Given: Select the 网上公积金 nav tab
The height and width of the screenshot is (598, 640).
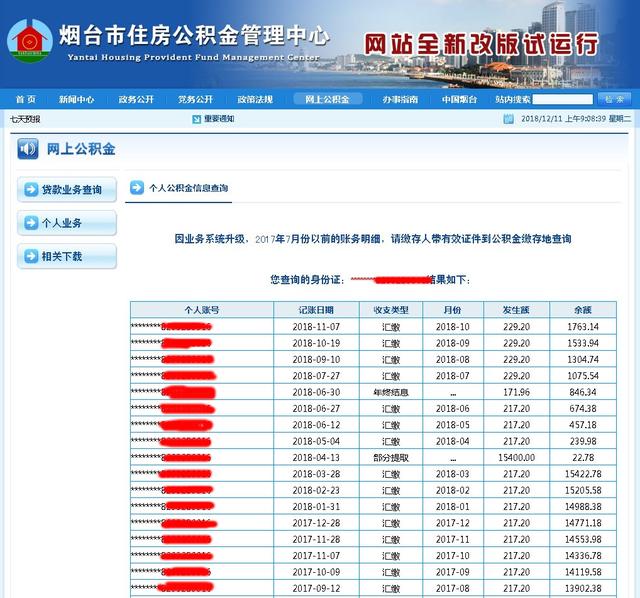Looking at the screenshot, I should (327, 99).
